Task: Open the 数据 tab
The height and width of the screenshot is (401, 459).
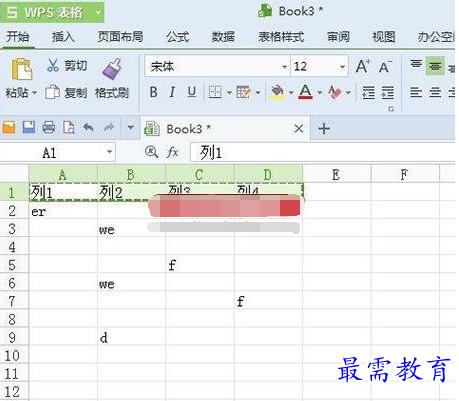Action: pos(223,36)
